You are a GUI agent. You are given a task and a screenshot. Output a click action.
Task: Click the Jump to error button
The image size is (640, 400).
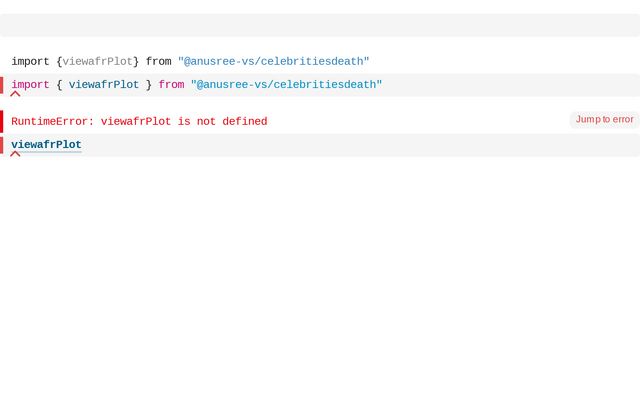tap(604, 120)
